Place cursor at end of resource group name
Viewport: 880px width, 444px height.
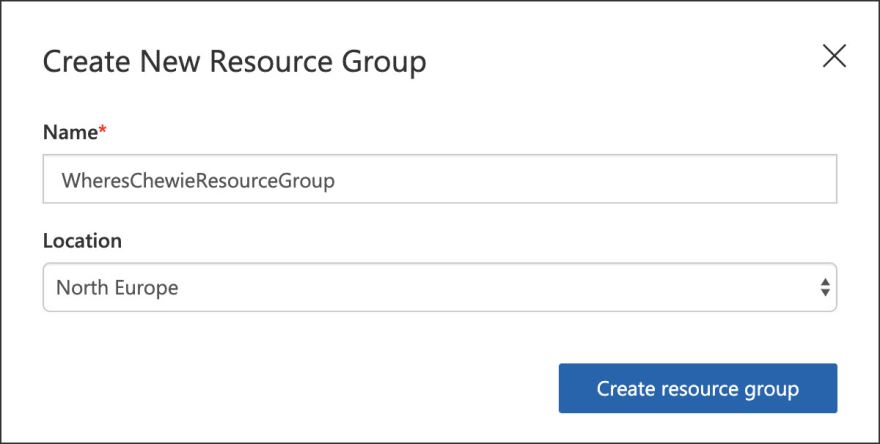pyautogui.click(x=336, y=181)
